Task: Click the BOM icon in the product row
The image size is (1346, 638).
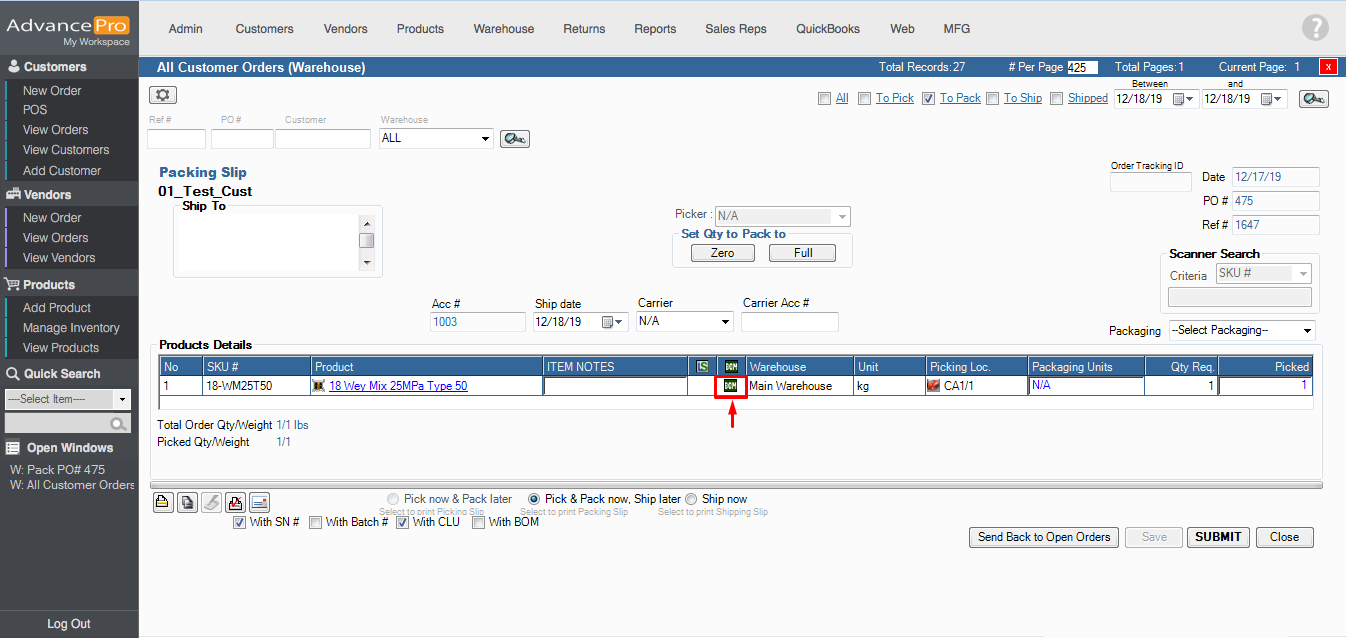Action: pyautogui.click(x=731, y=386)
